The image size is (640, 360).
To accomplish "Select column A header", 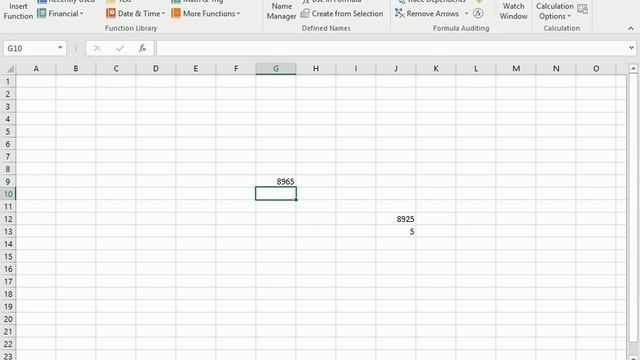I will point(36,69).
